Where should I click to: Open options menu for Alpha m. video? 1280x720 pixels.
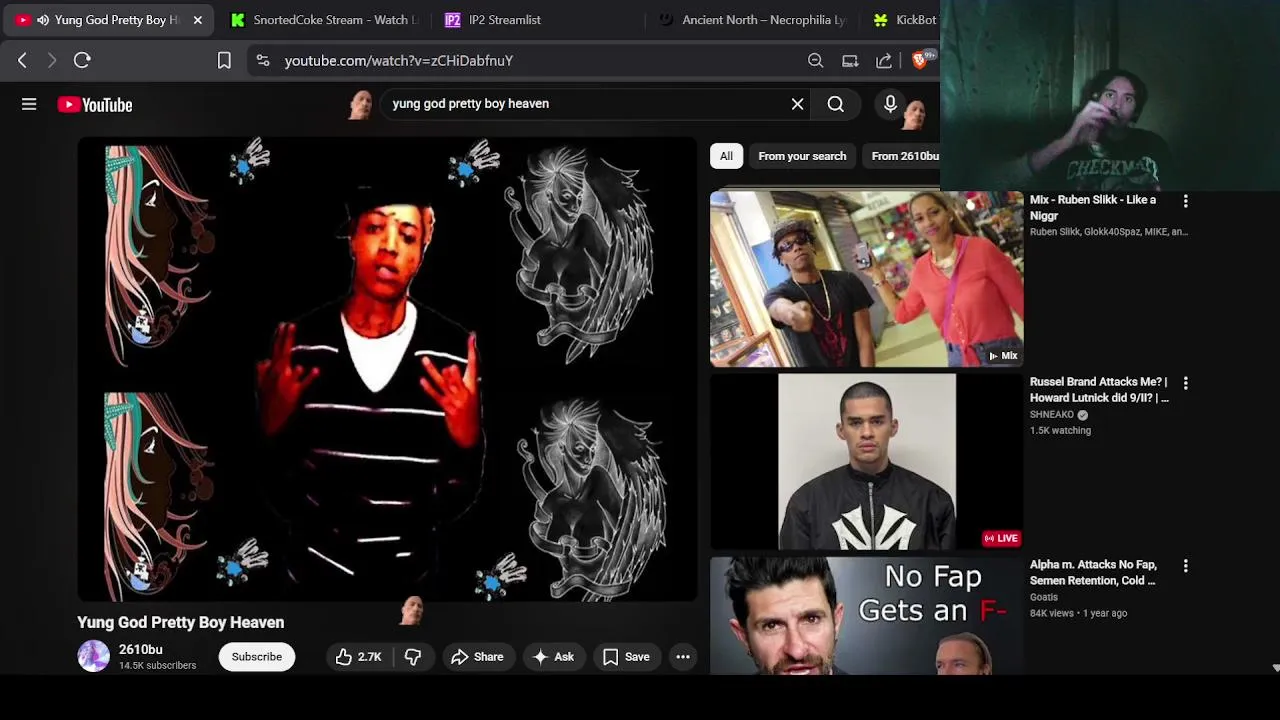tap(1185, 566)
